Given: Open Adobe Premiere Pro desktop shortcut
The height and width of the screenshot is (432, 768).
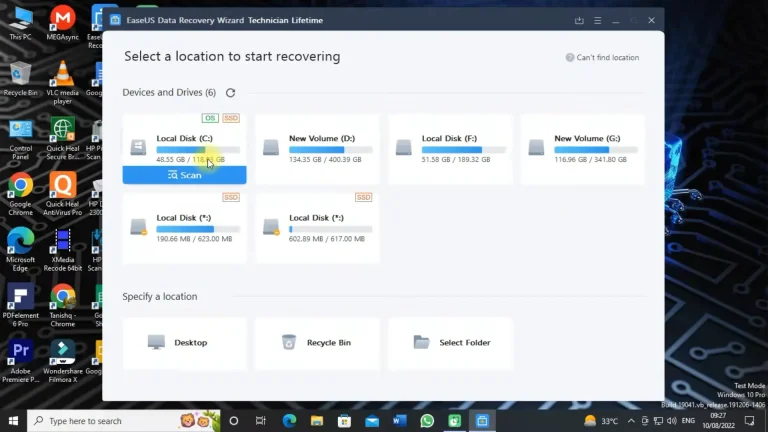Looking at the screenshot, I should click(21, 361).
